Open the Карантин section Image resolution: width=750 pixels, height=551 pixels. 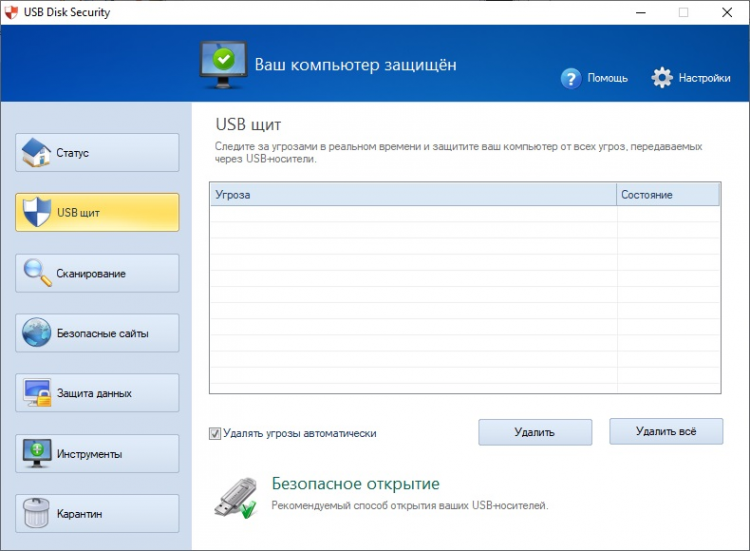tap(97, 514)
